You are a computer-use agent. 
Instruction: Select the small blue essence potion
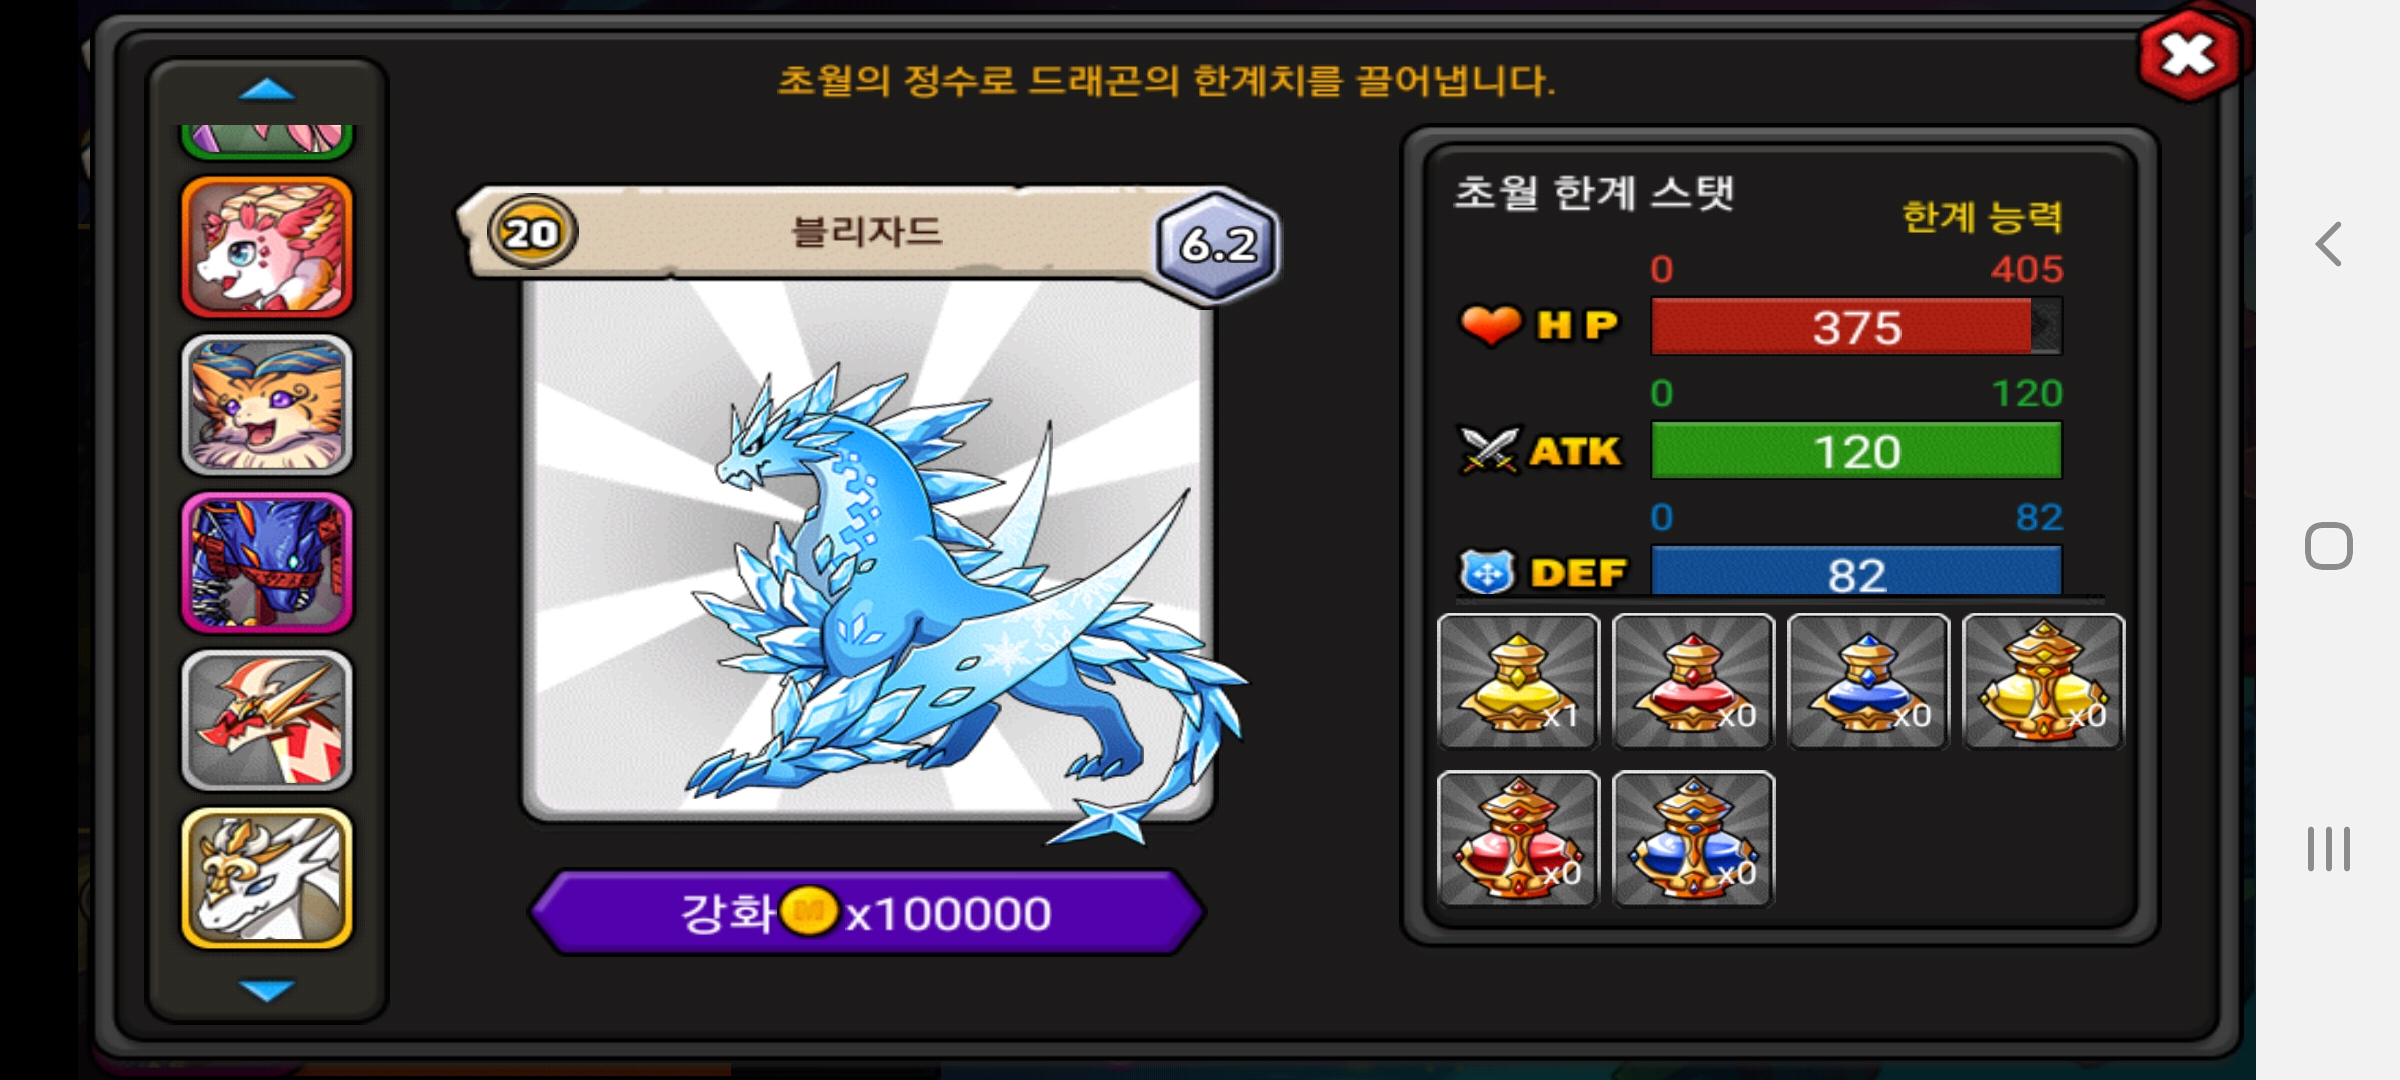(x=1868, y=681)
